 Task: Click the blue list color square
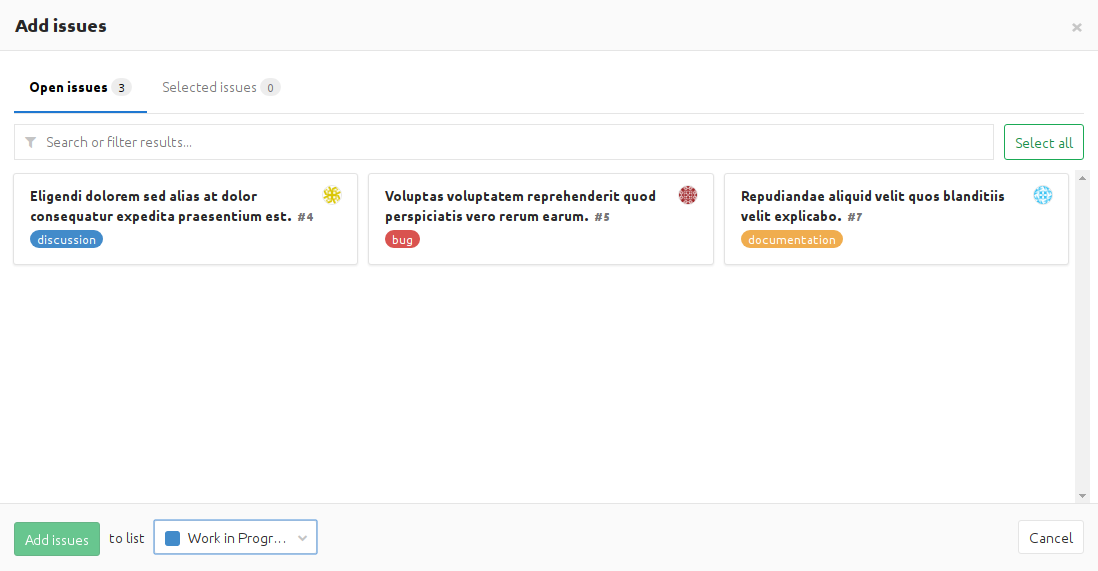[x=172, y=538]
